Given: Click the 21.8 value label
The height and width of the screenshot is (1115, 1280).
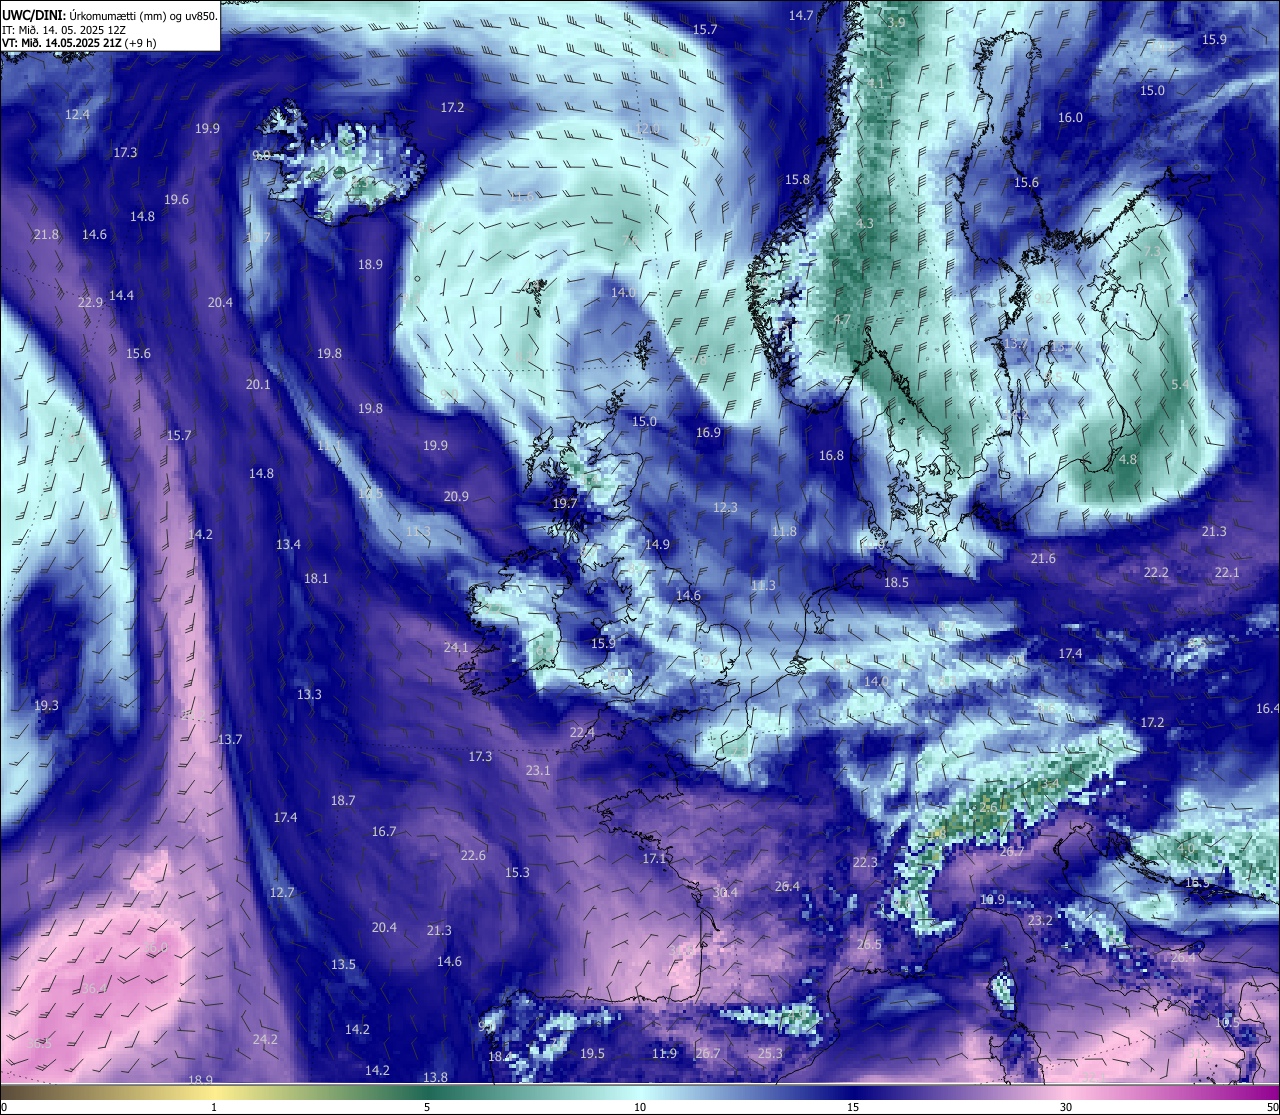Looking at the screenshot, I should pos(46,235).
